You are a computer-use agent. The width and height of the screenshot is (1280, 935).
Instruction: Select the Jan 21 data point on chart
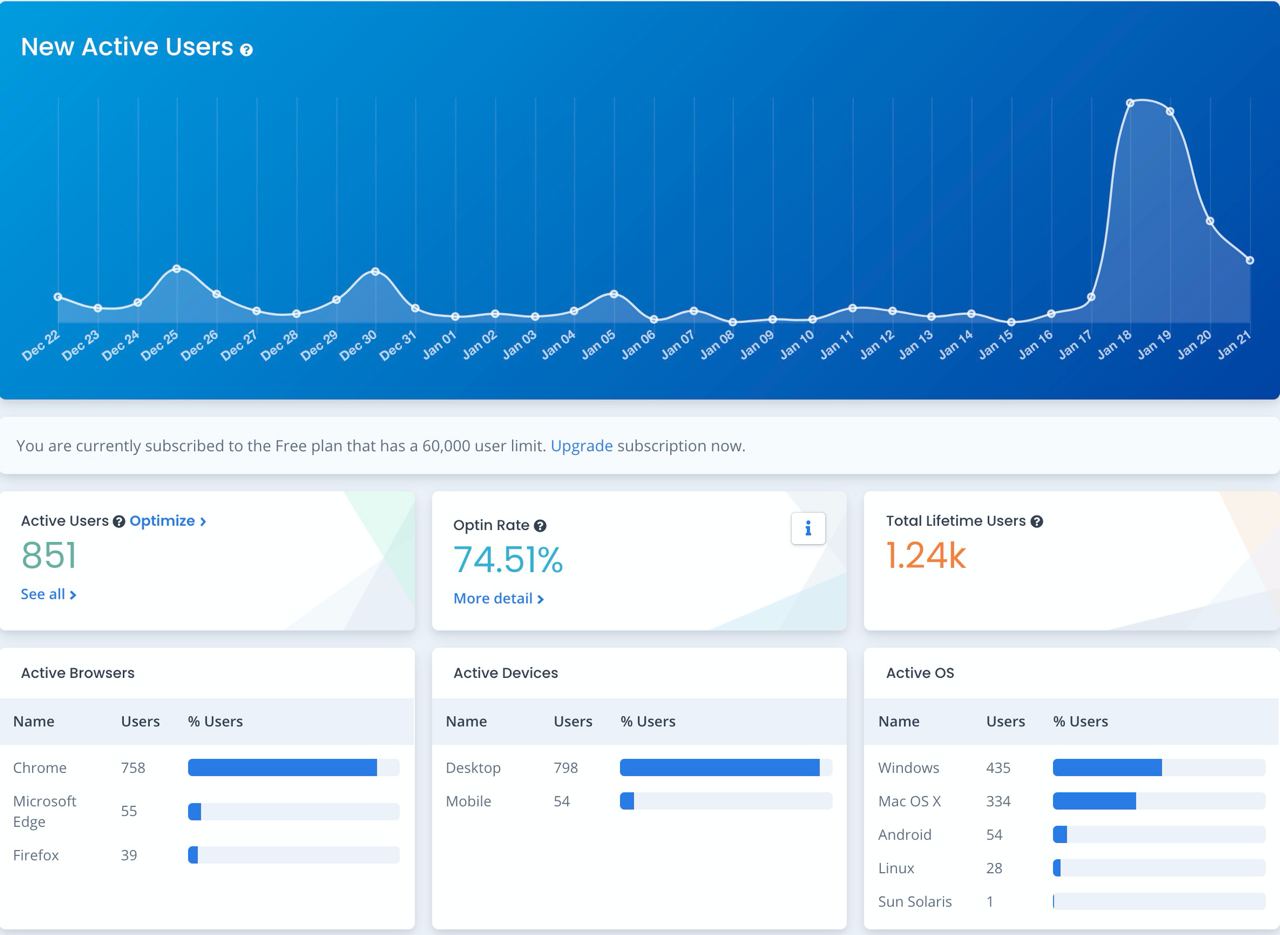(1250, 260)
